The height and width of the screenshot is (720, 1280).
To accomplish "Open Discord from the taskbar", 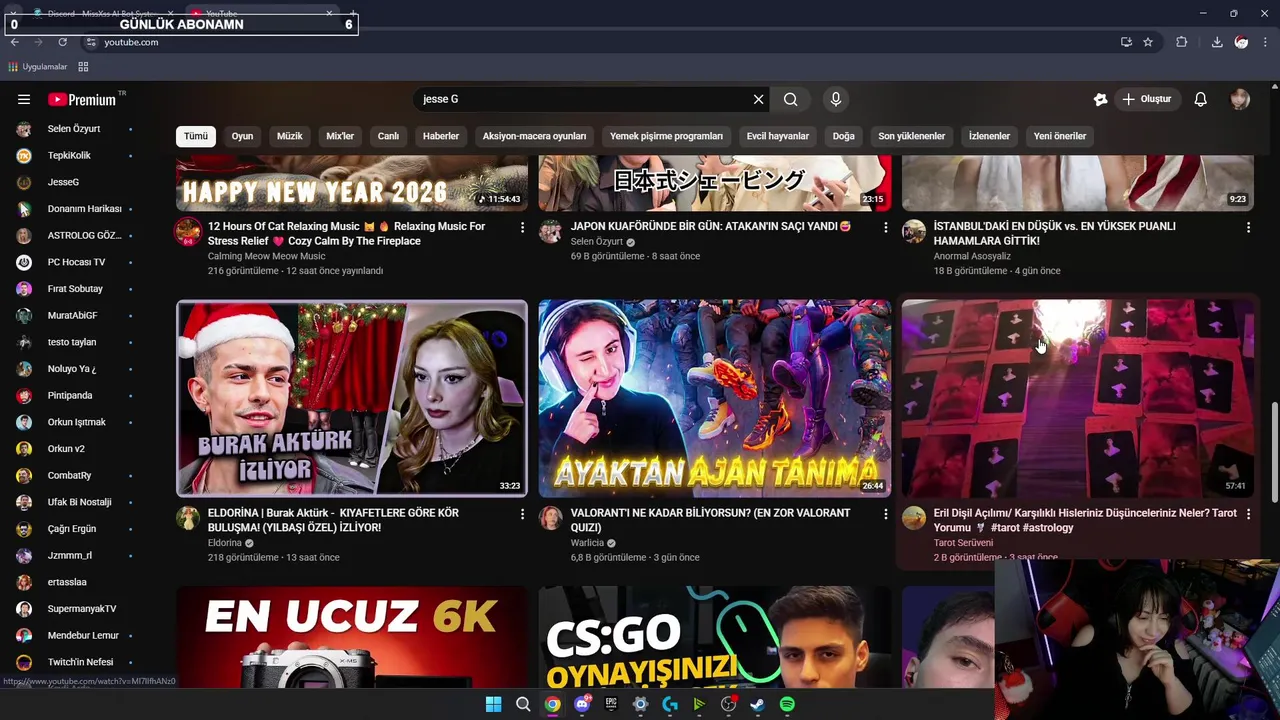I will pos(581,704).
